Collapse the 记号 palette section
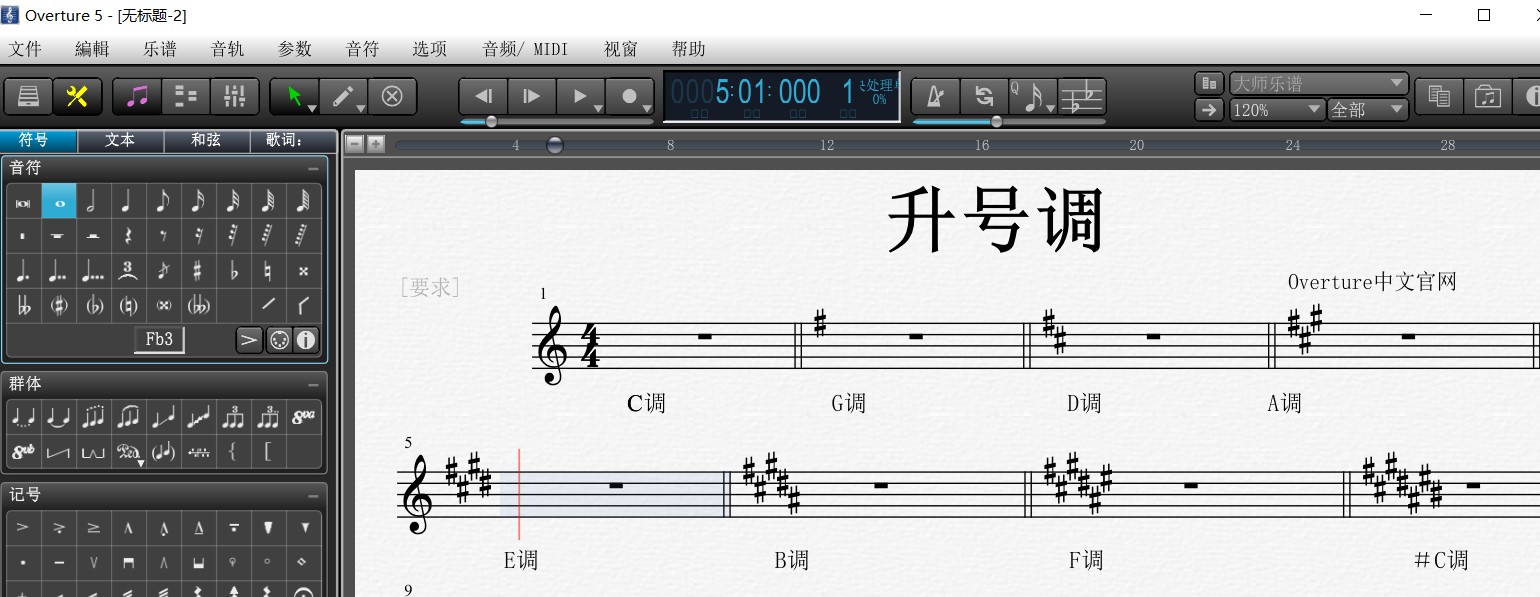1540x597 pixels. pyautogui.click(x=311, y=494)
